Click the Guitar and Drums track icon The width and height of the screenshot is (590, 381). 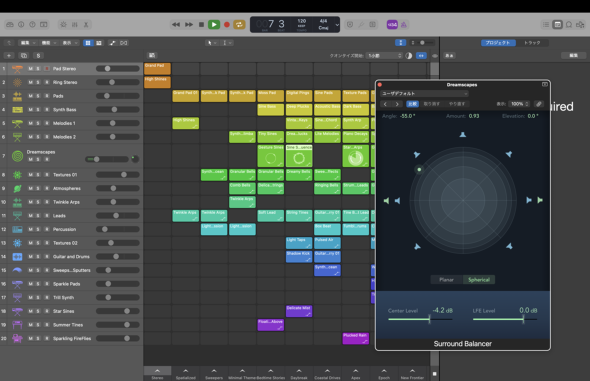[17, 257]
